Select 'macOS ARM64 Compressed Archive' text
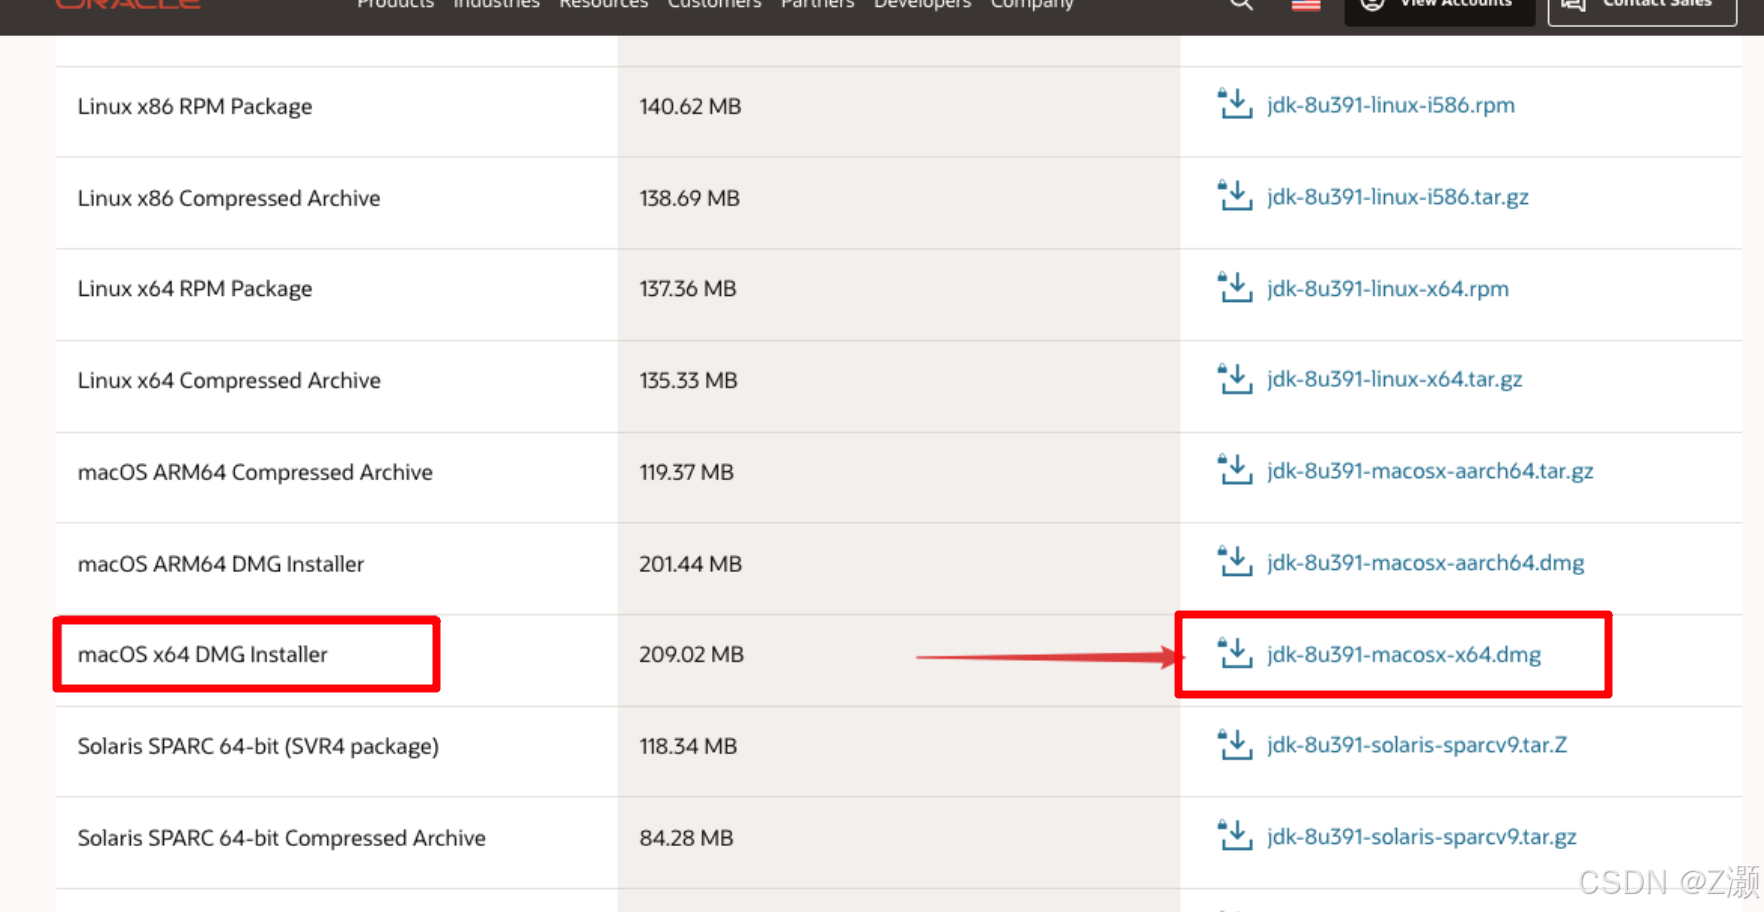The height and width of the screenshot is (912, 1764). click(x=255, y=472)
